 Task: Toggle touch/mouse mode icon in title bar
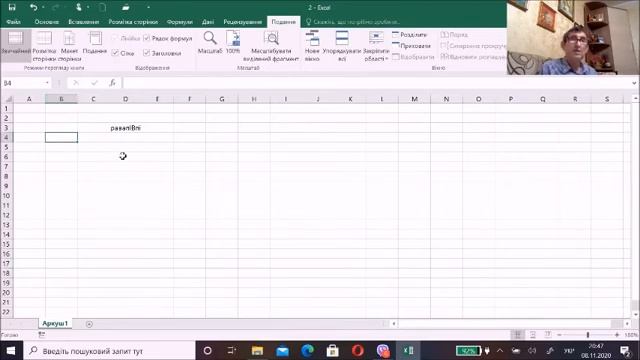(x=79, y=7)
